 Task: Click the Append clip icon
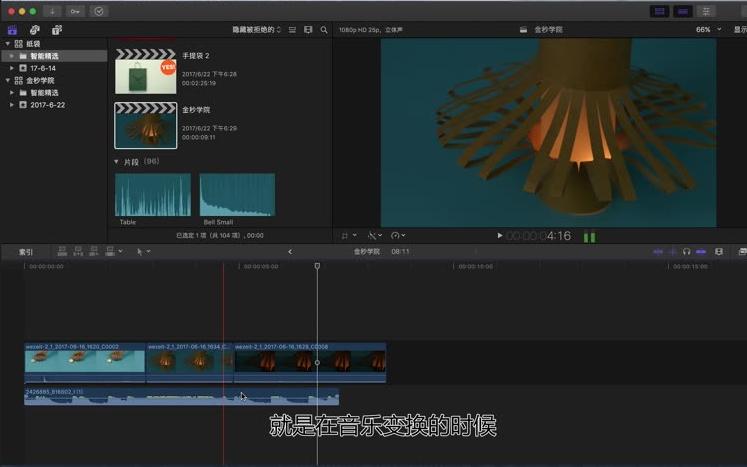point(94,251)
